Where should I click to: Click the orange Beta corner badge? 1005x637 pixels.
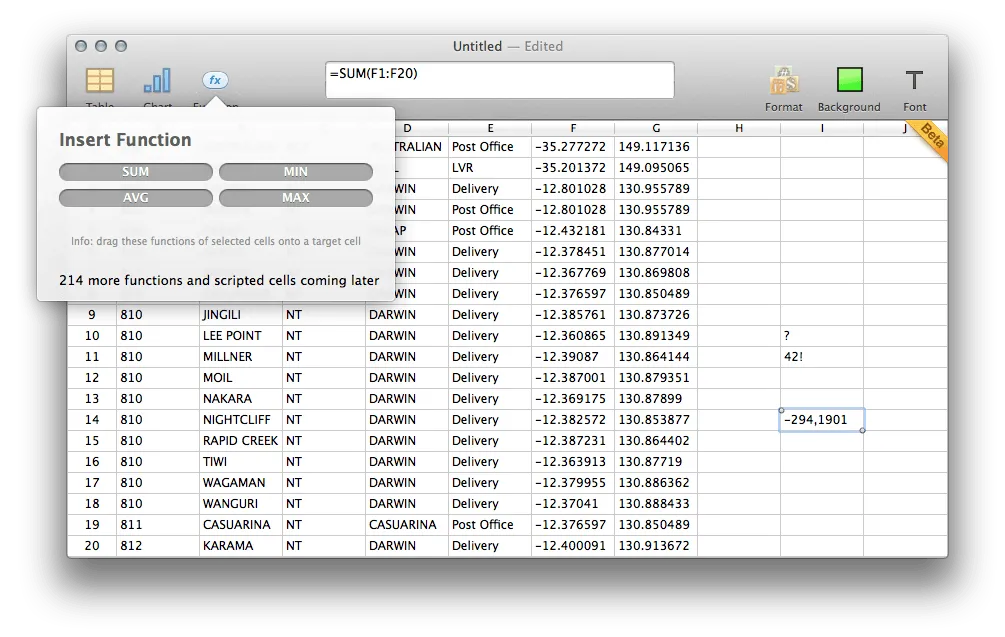click(x=929, y=143)
